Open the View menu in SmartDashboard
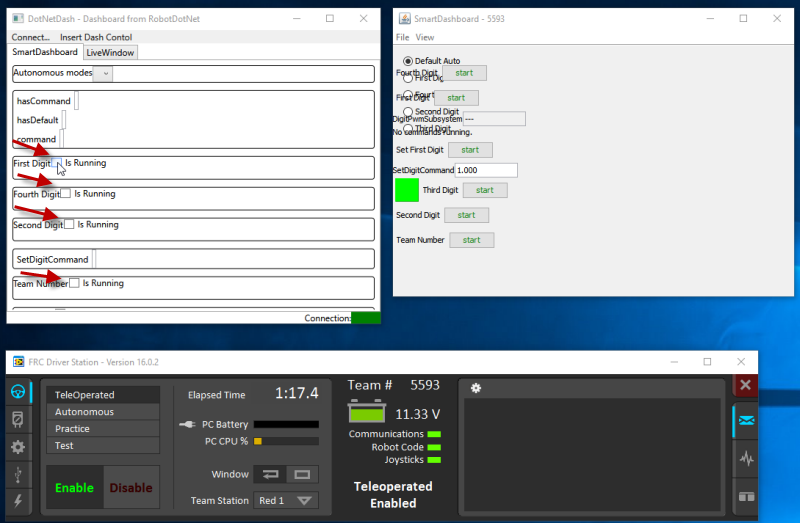 pos(424,37)
